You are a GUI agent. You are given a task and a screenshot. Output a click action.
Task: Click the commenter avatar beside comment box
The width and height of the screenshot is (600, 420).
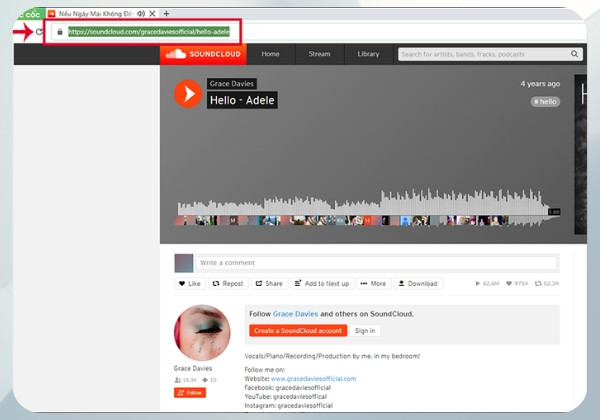[184, 263]
